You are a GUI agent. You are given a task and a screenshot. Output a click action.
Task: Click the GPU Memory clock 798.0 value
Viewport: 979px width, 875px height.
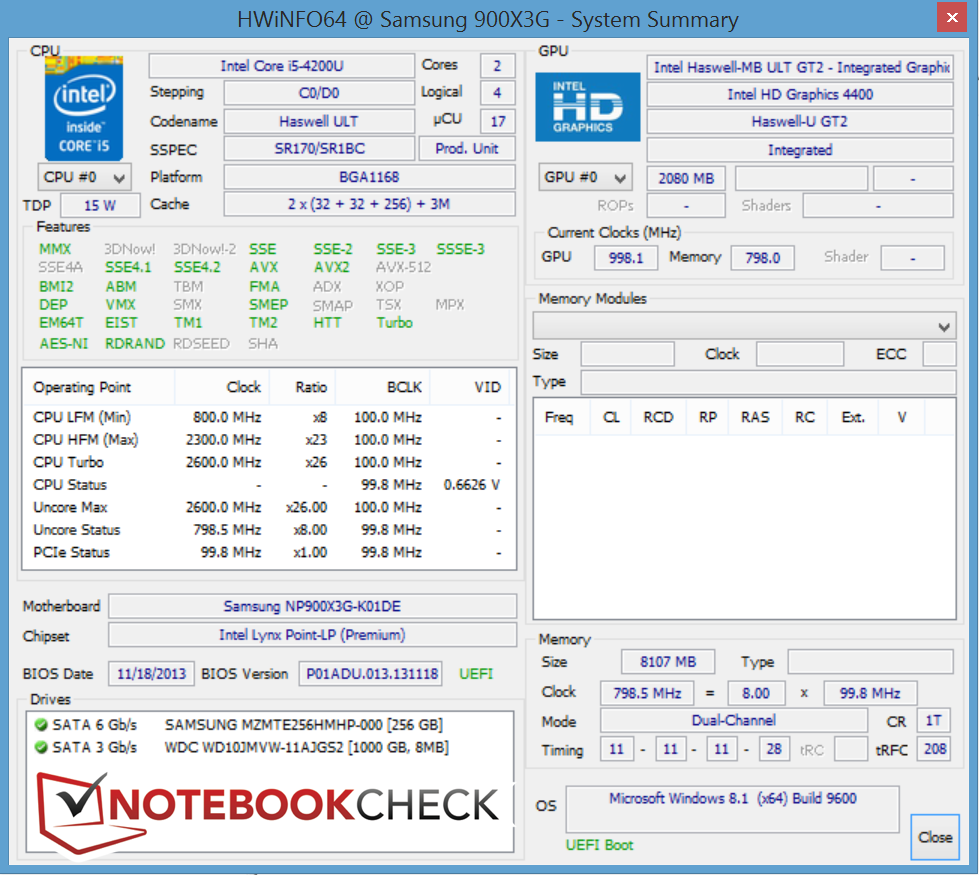coord(762,258)
